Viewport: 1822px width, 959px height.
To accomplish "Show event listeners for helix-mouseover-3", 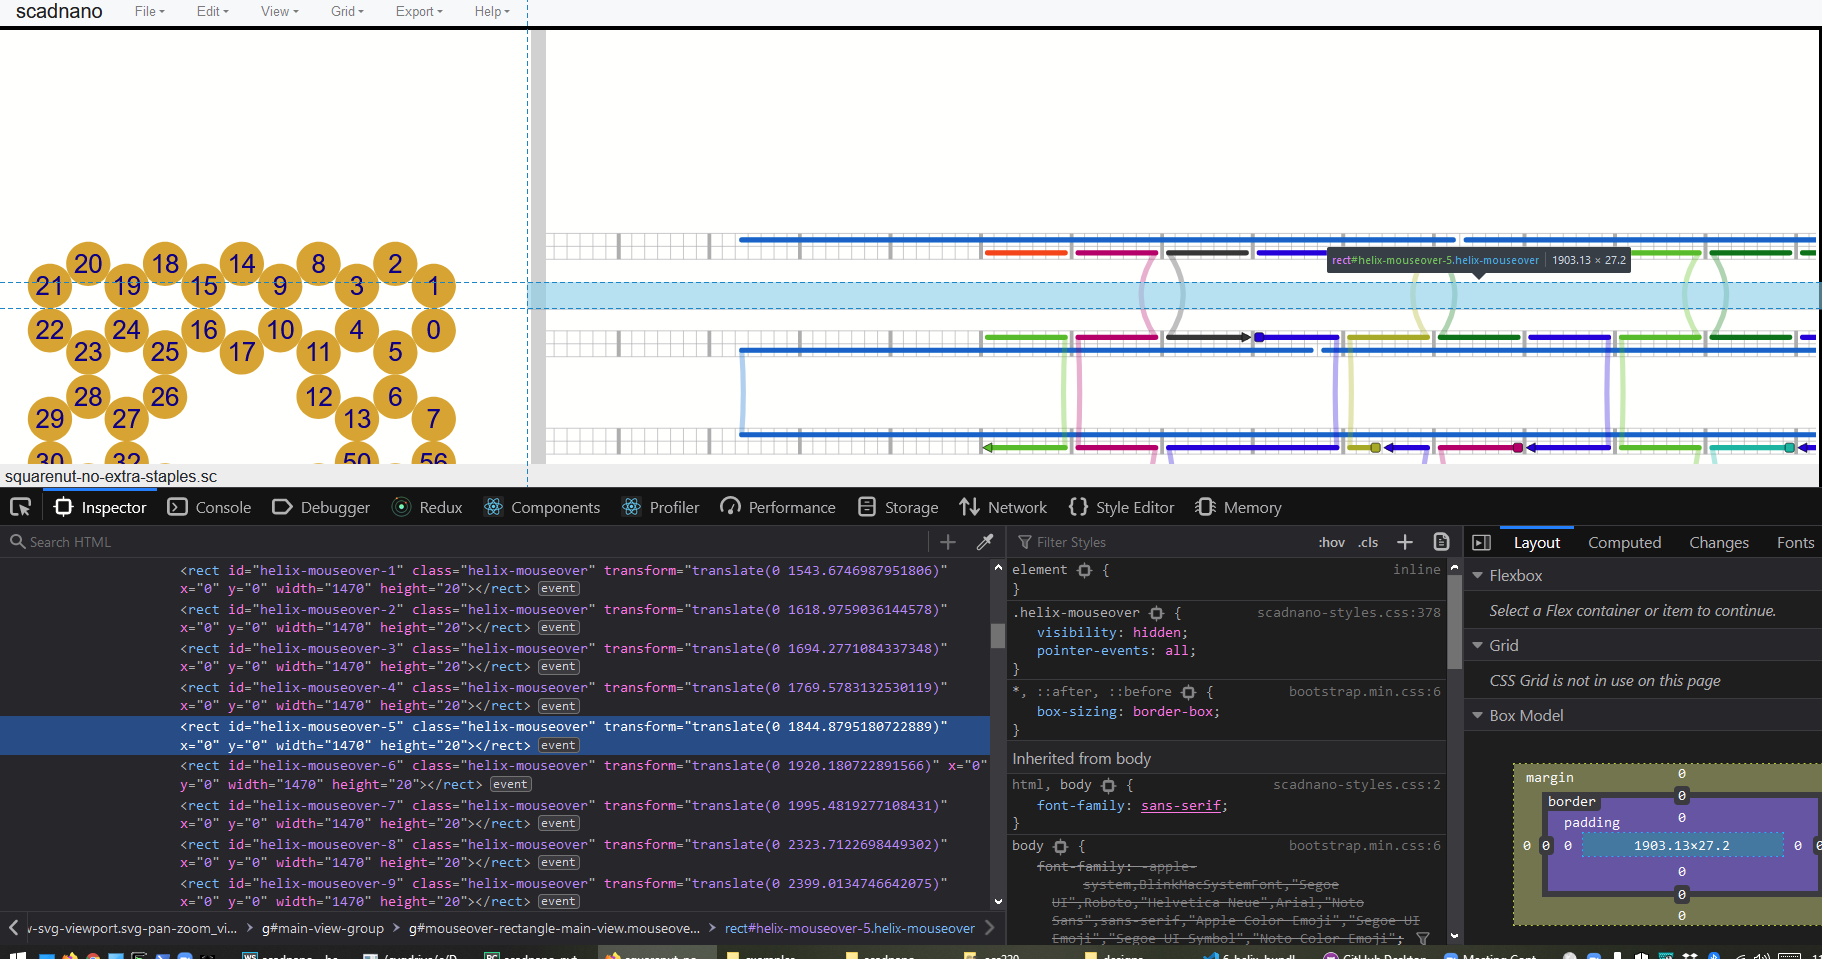I will (558, 667).
